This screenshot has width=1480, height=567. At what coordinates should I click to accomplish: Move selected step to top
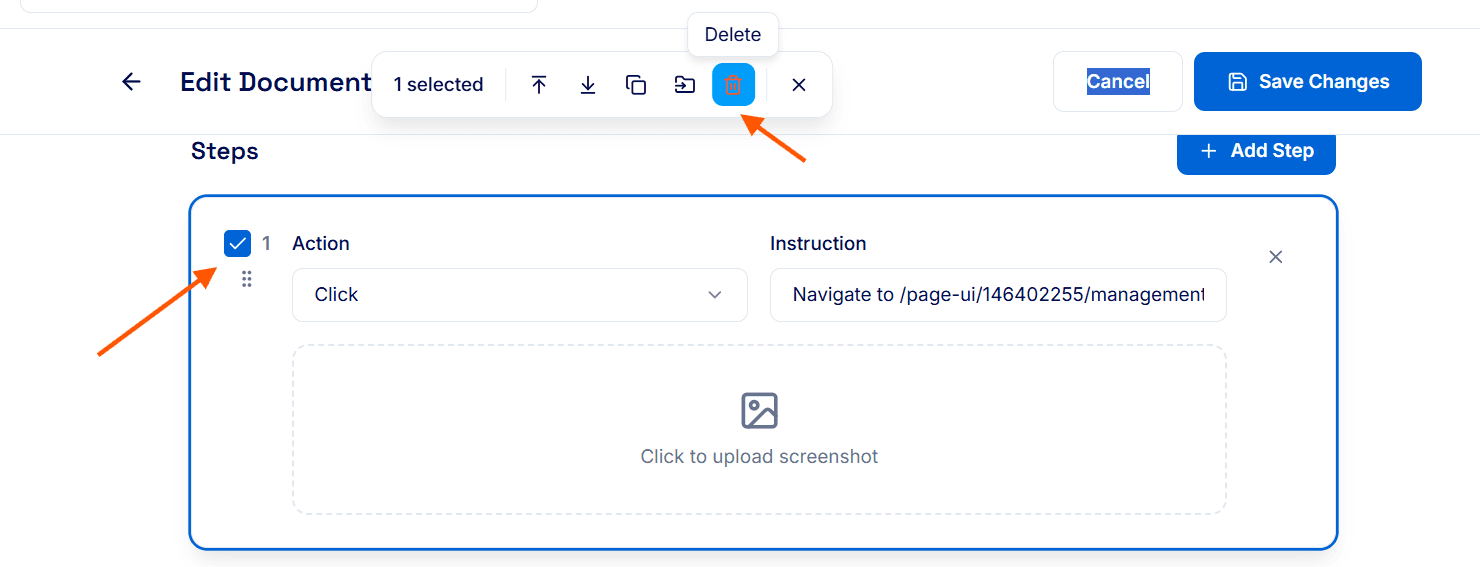[539, 85]
